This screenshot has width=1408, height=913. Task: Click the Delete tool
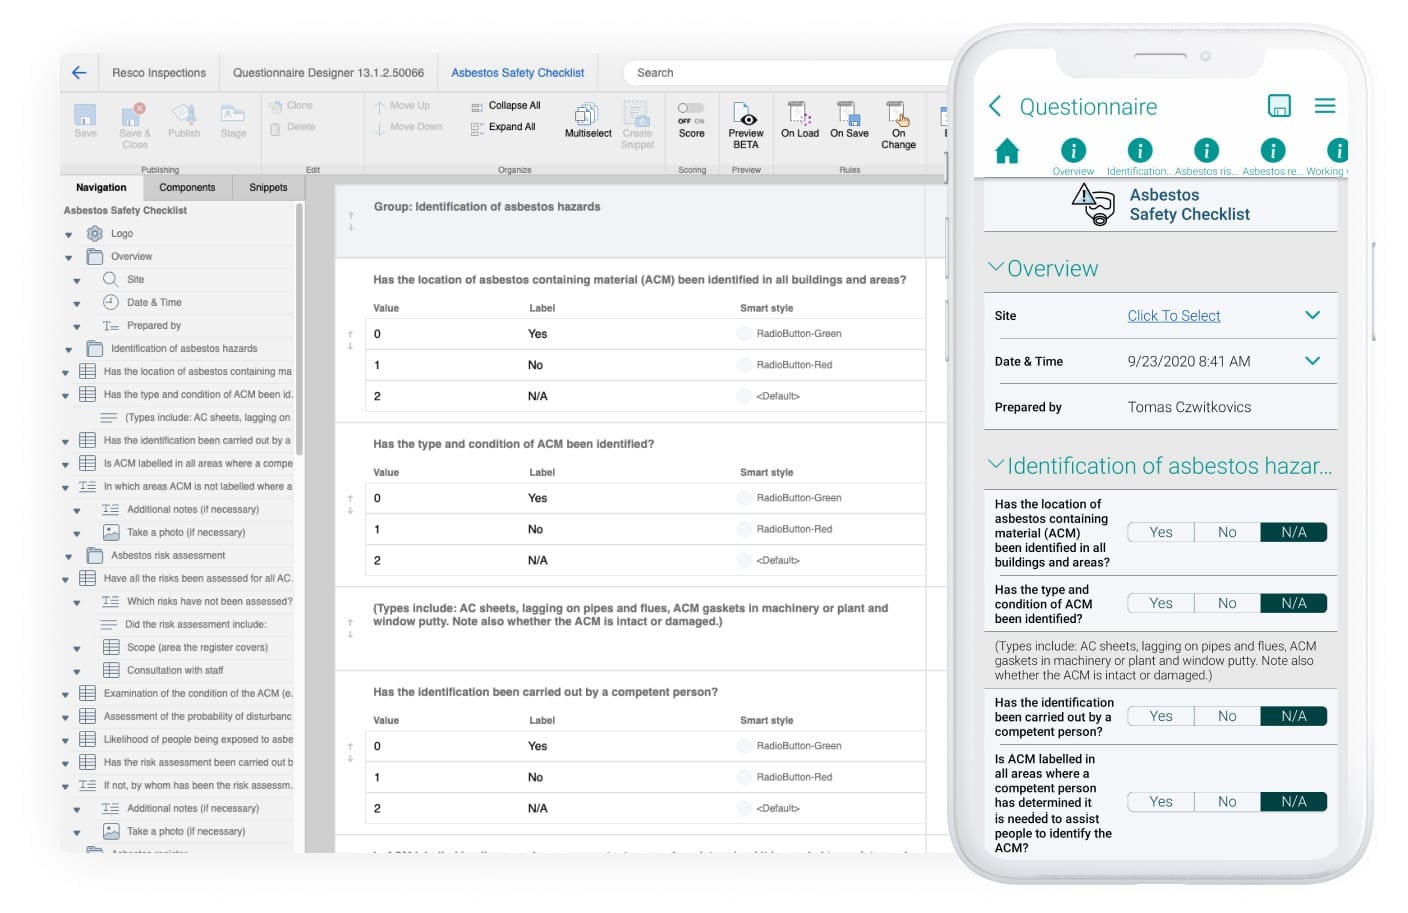(292, 127)
